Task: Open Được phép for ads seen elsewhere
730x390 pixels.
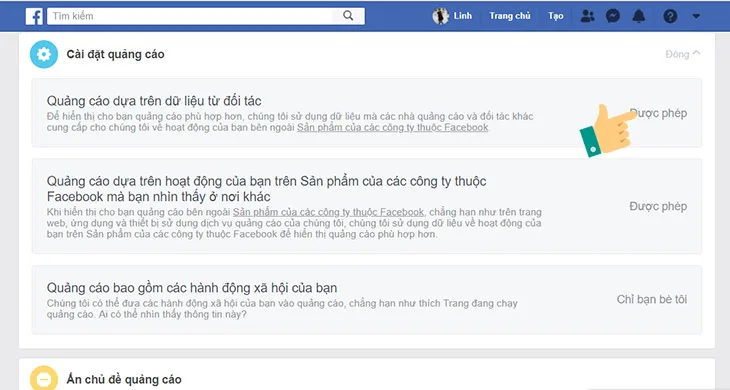Action: coord(658,206)
